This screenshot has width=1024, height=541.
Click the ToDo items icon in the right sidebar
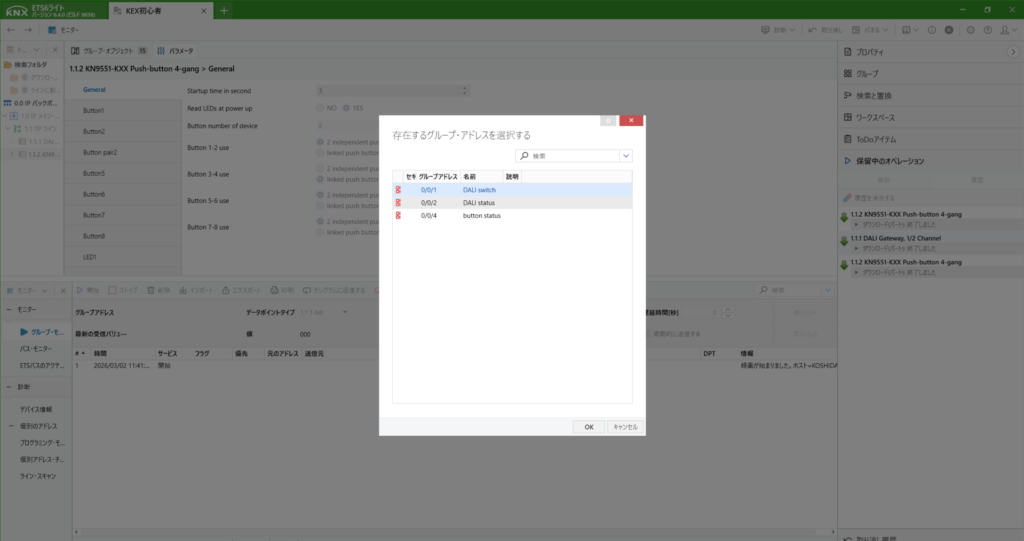(x=847, y=139)
